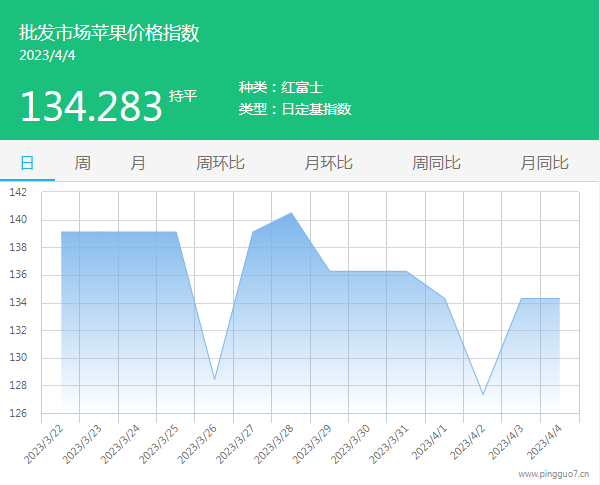Click the index value 134.283
The image size is (600, 485).
point(91,106)
